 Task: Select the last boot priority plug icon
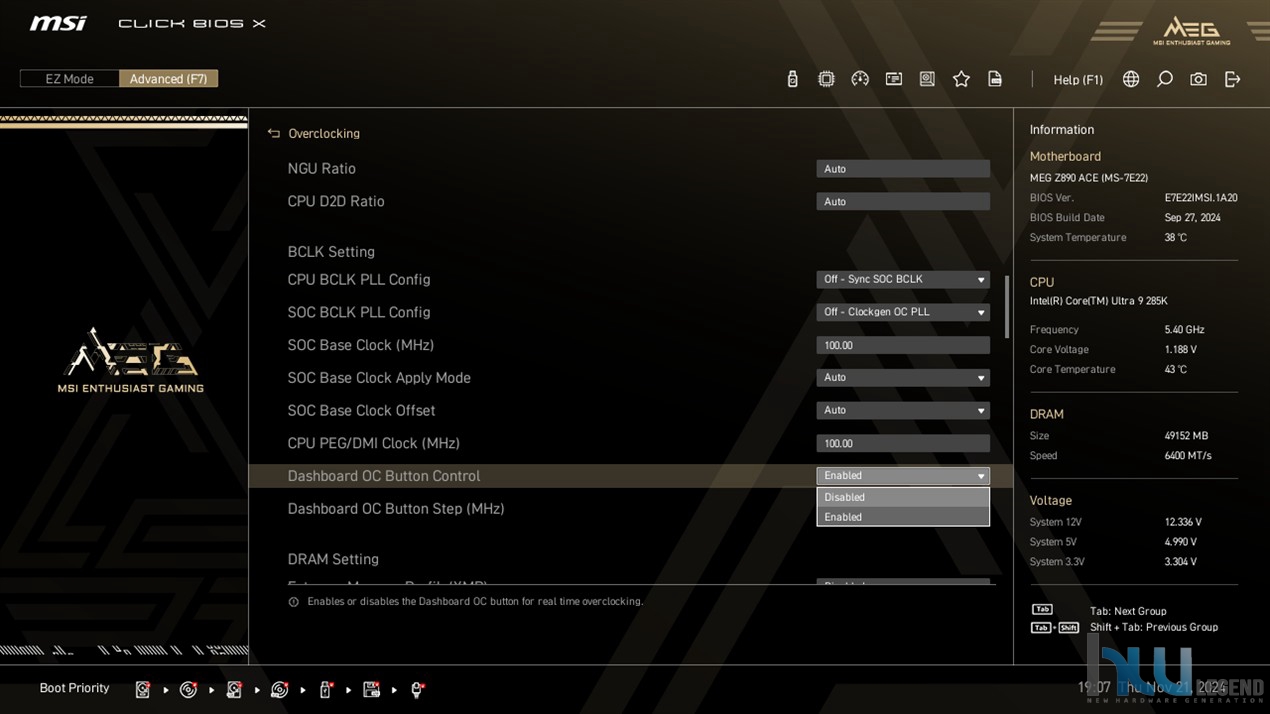point(417,689)
